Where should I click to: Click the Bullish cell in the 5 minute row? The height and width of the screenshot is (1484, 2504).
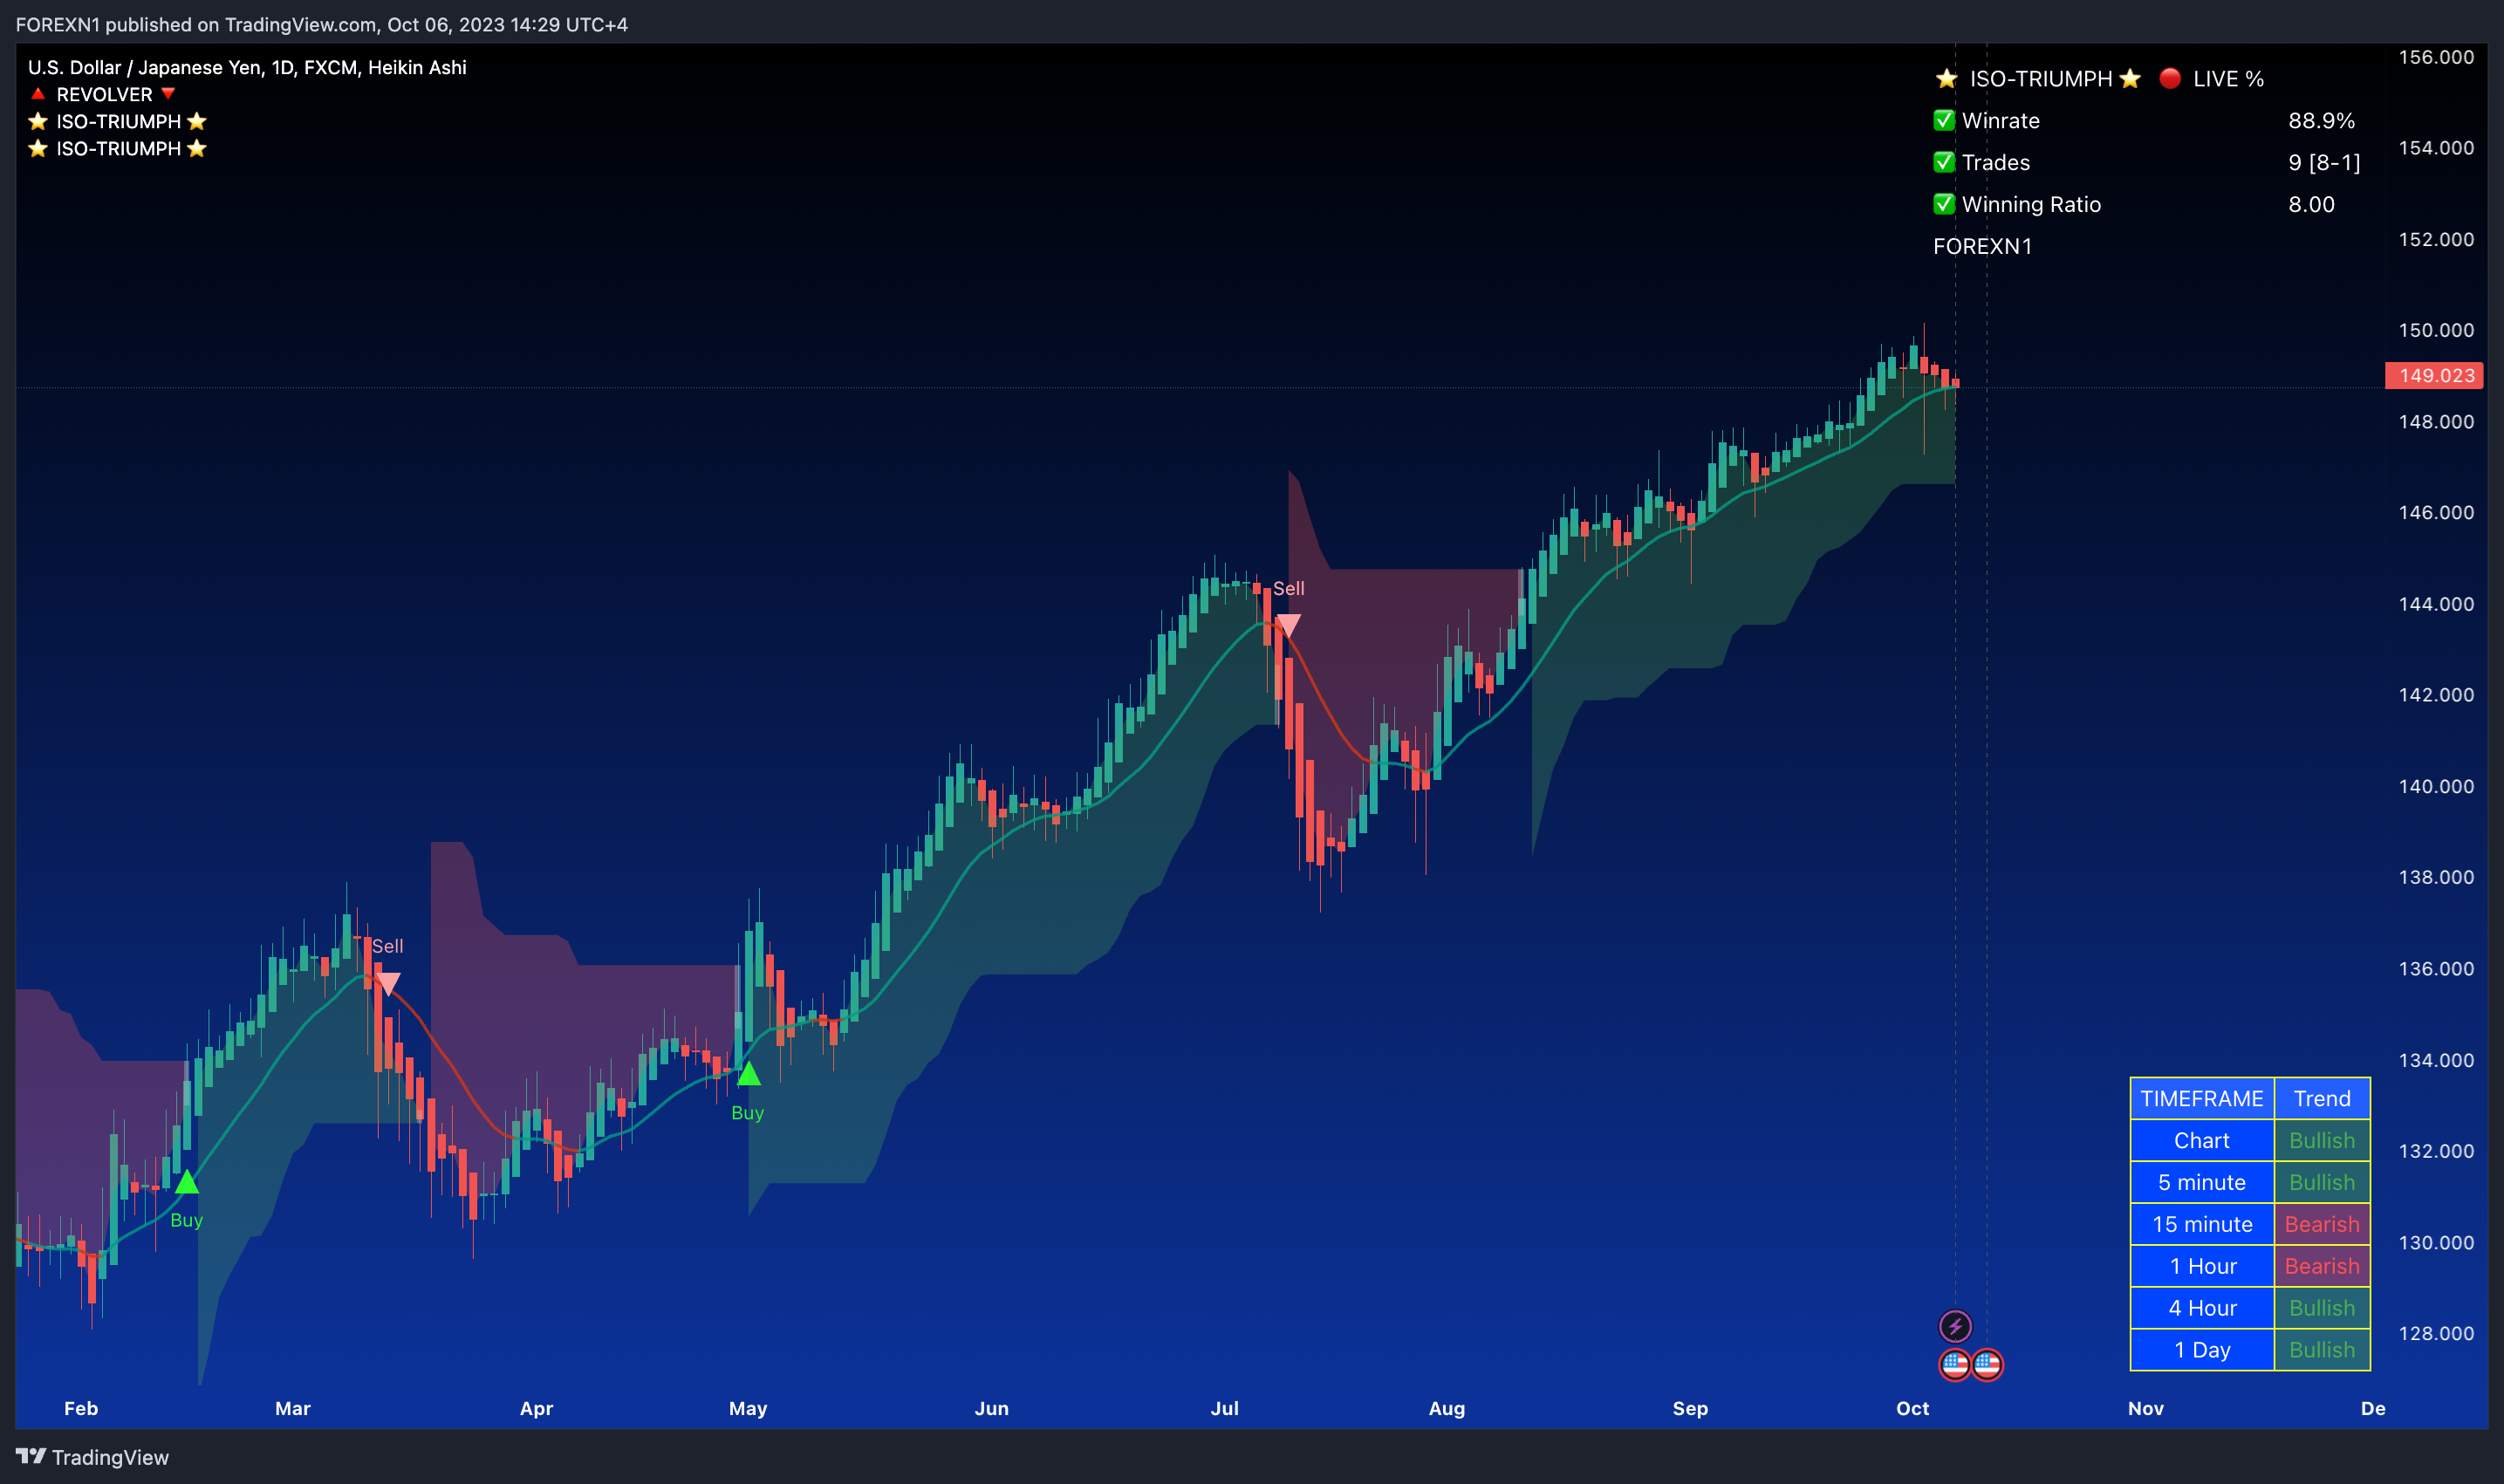[x=2322, y=1182]
